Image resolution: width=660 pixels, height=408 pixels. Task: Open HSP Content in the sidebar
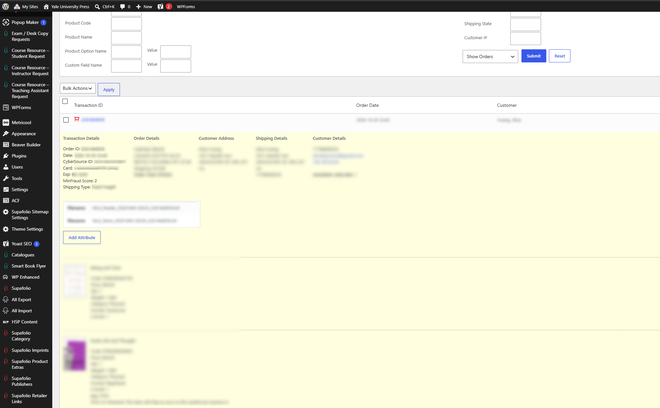[x=26, y=322]
